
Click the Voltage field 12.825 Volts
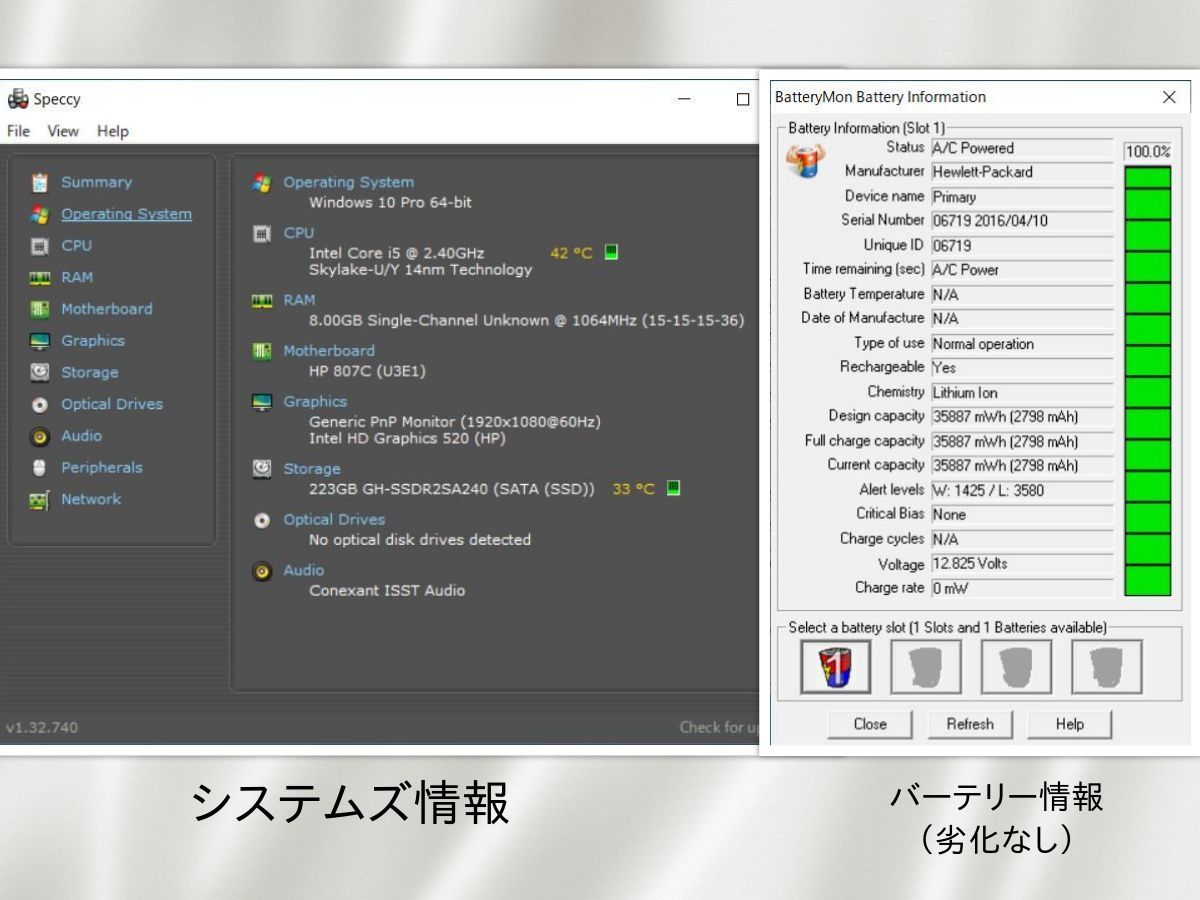tap(1022, 564)
